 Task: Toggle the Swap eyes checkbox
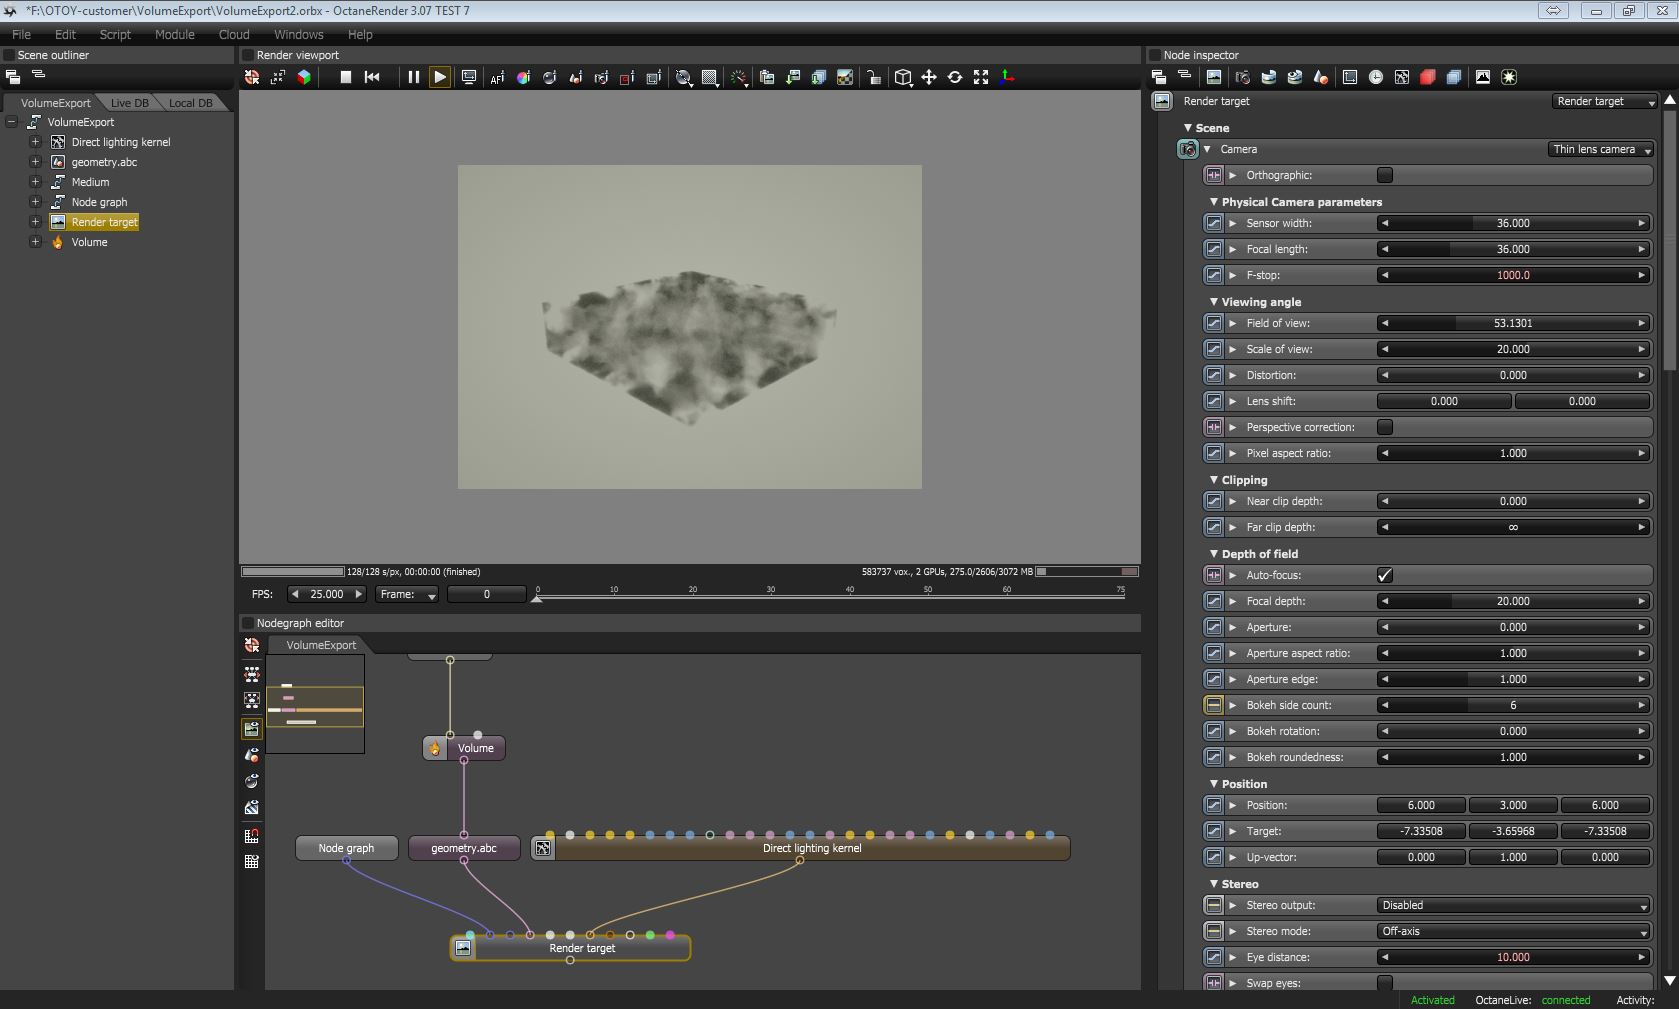pyautogui.click(x=1385, y=982)
